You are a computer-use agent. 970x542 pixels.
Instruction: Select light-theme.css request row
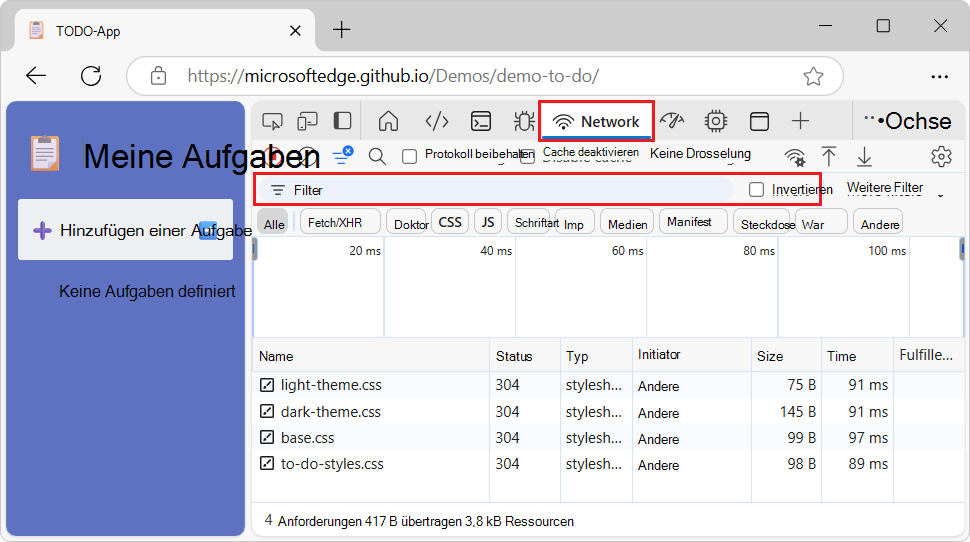608,385
